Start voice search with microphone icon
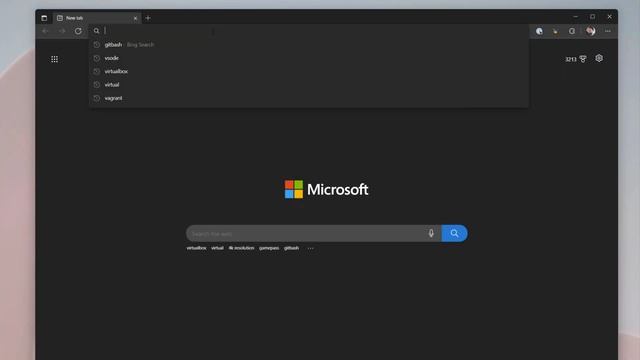The width and height of the screenshot is (640, 360). pyautogui.click(x=431, y=233)
